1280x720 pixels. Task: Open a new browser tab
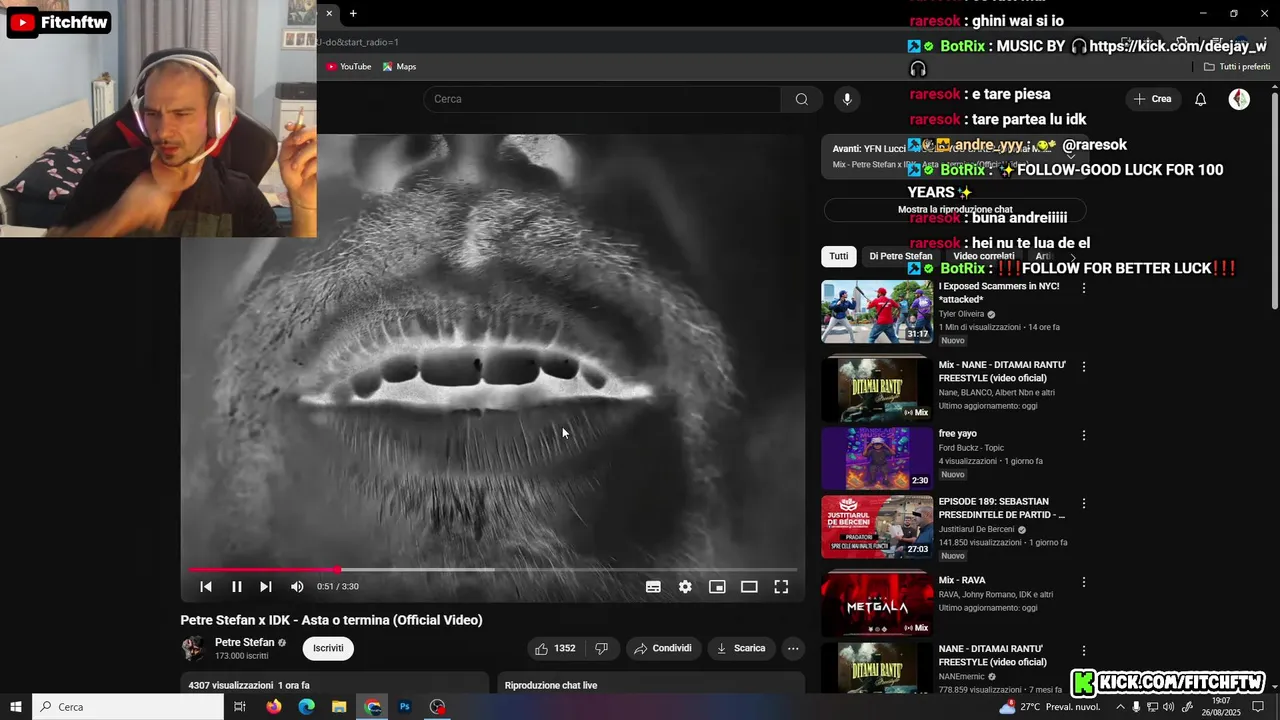[x=353, y=13]
